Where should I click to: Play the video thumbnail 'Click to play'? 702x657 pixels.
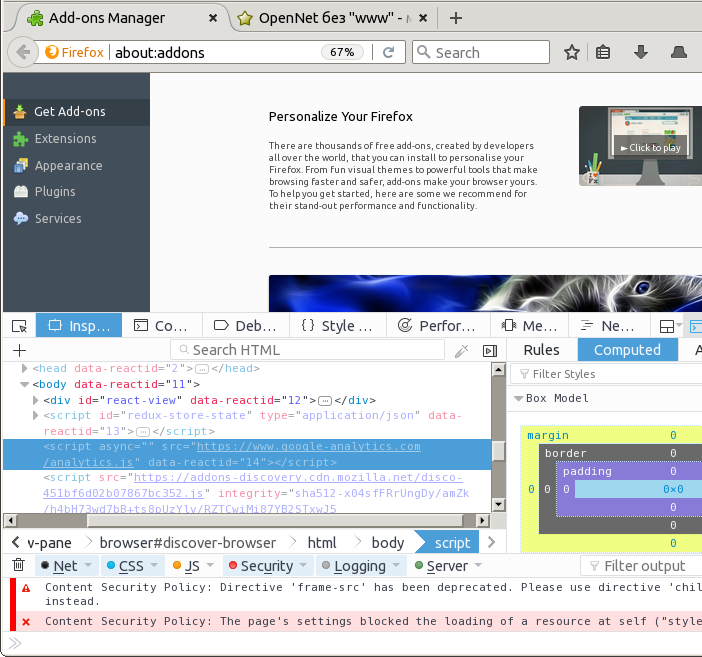(x=650, y=147)
